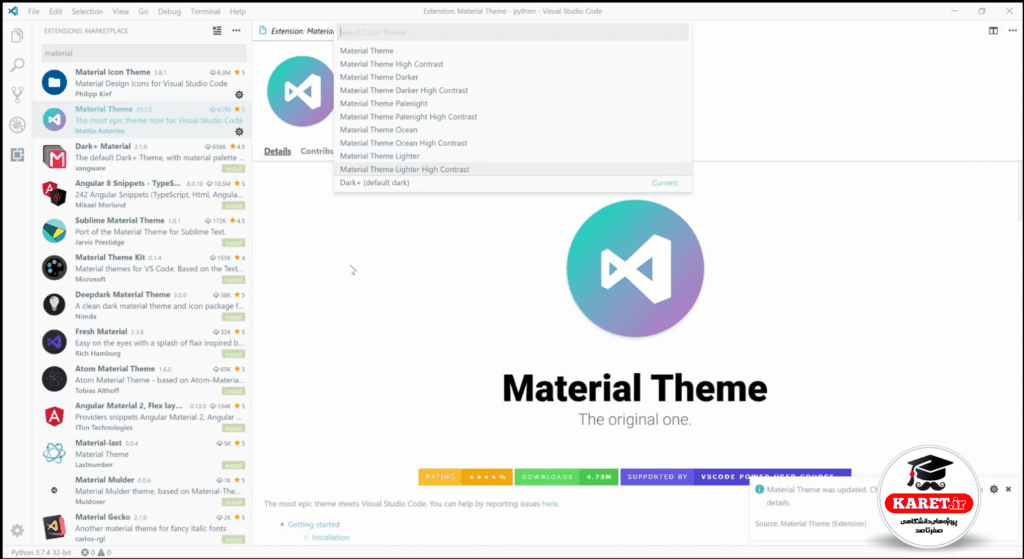This screenshot has width=1024, height=559.
Task: Click Material Icon Theme manage gear
Action: pos(239,95)
